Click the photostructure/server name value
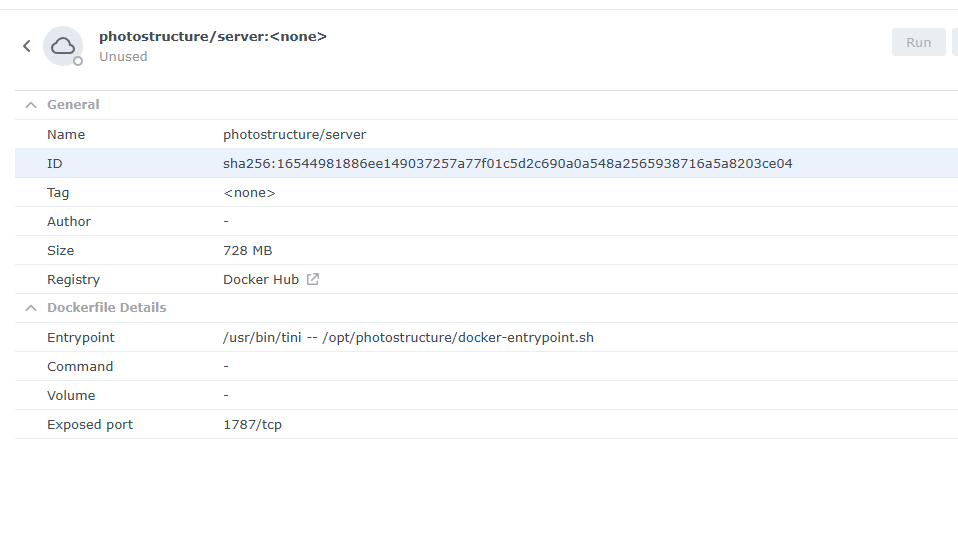 pos(294,135)
